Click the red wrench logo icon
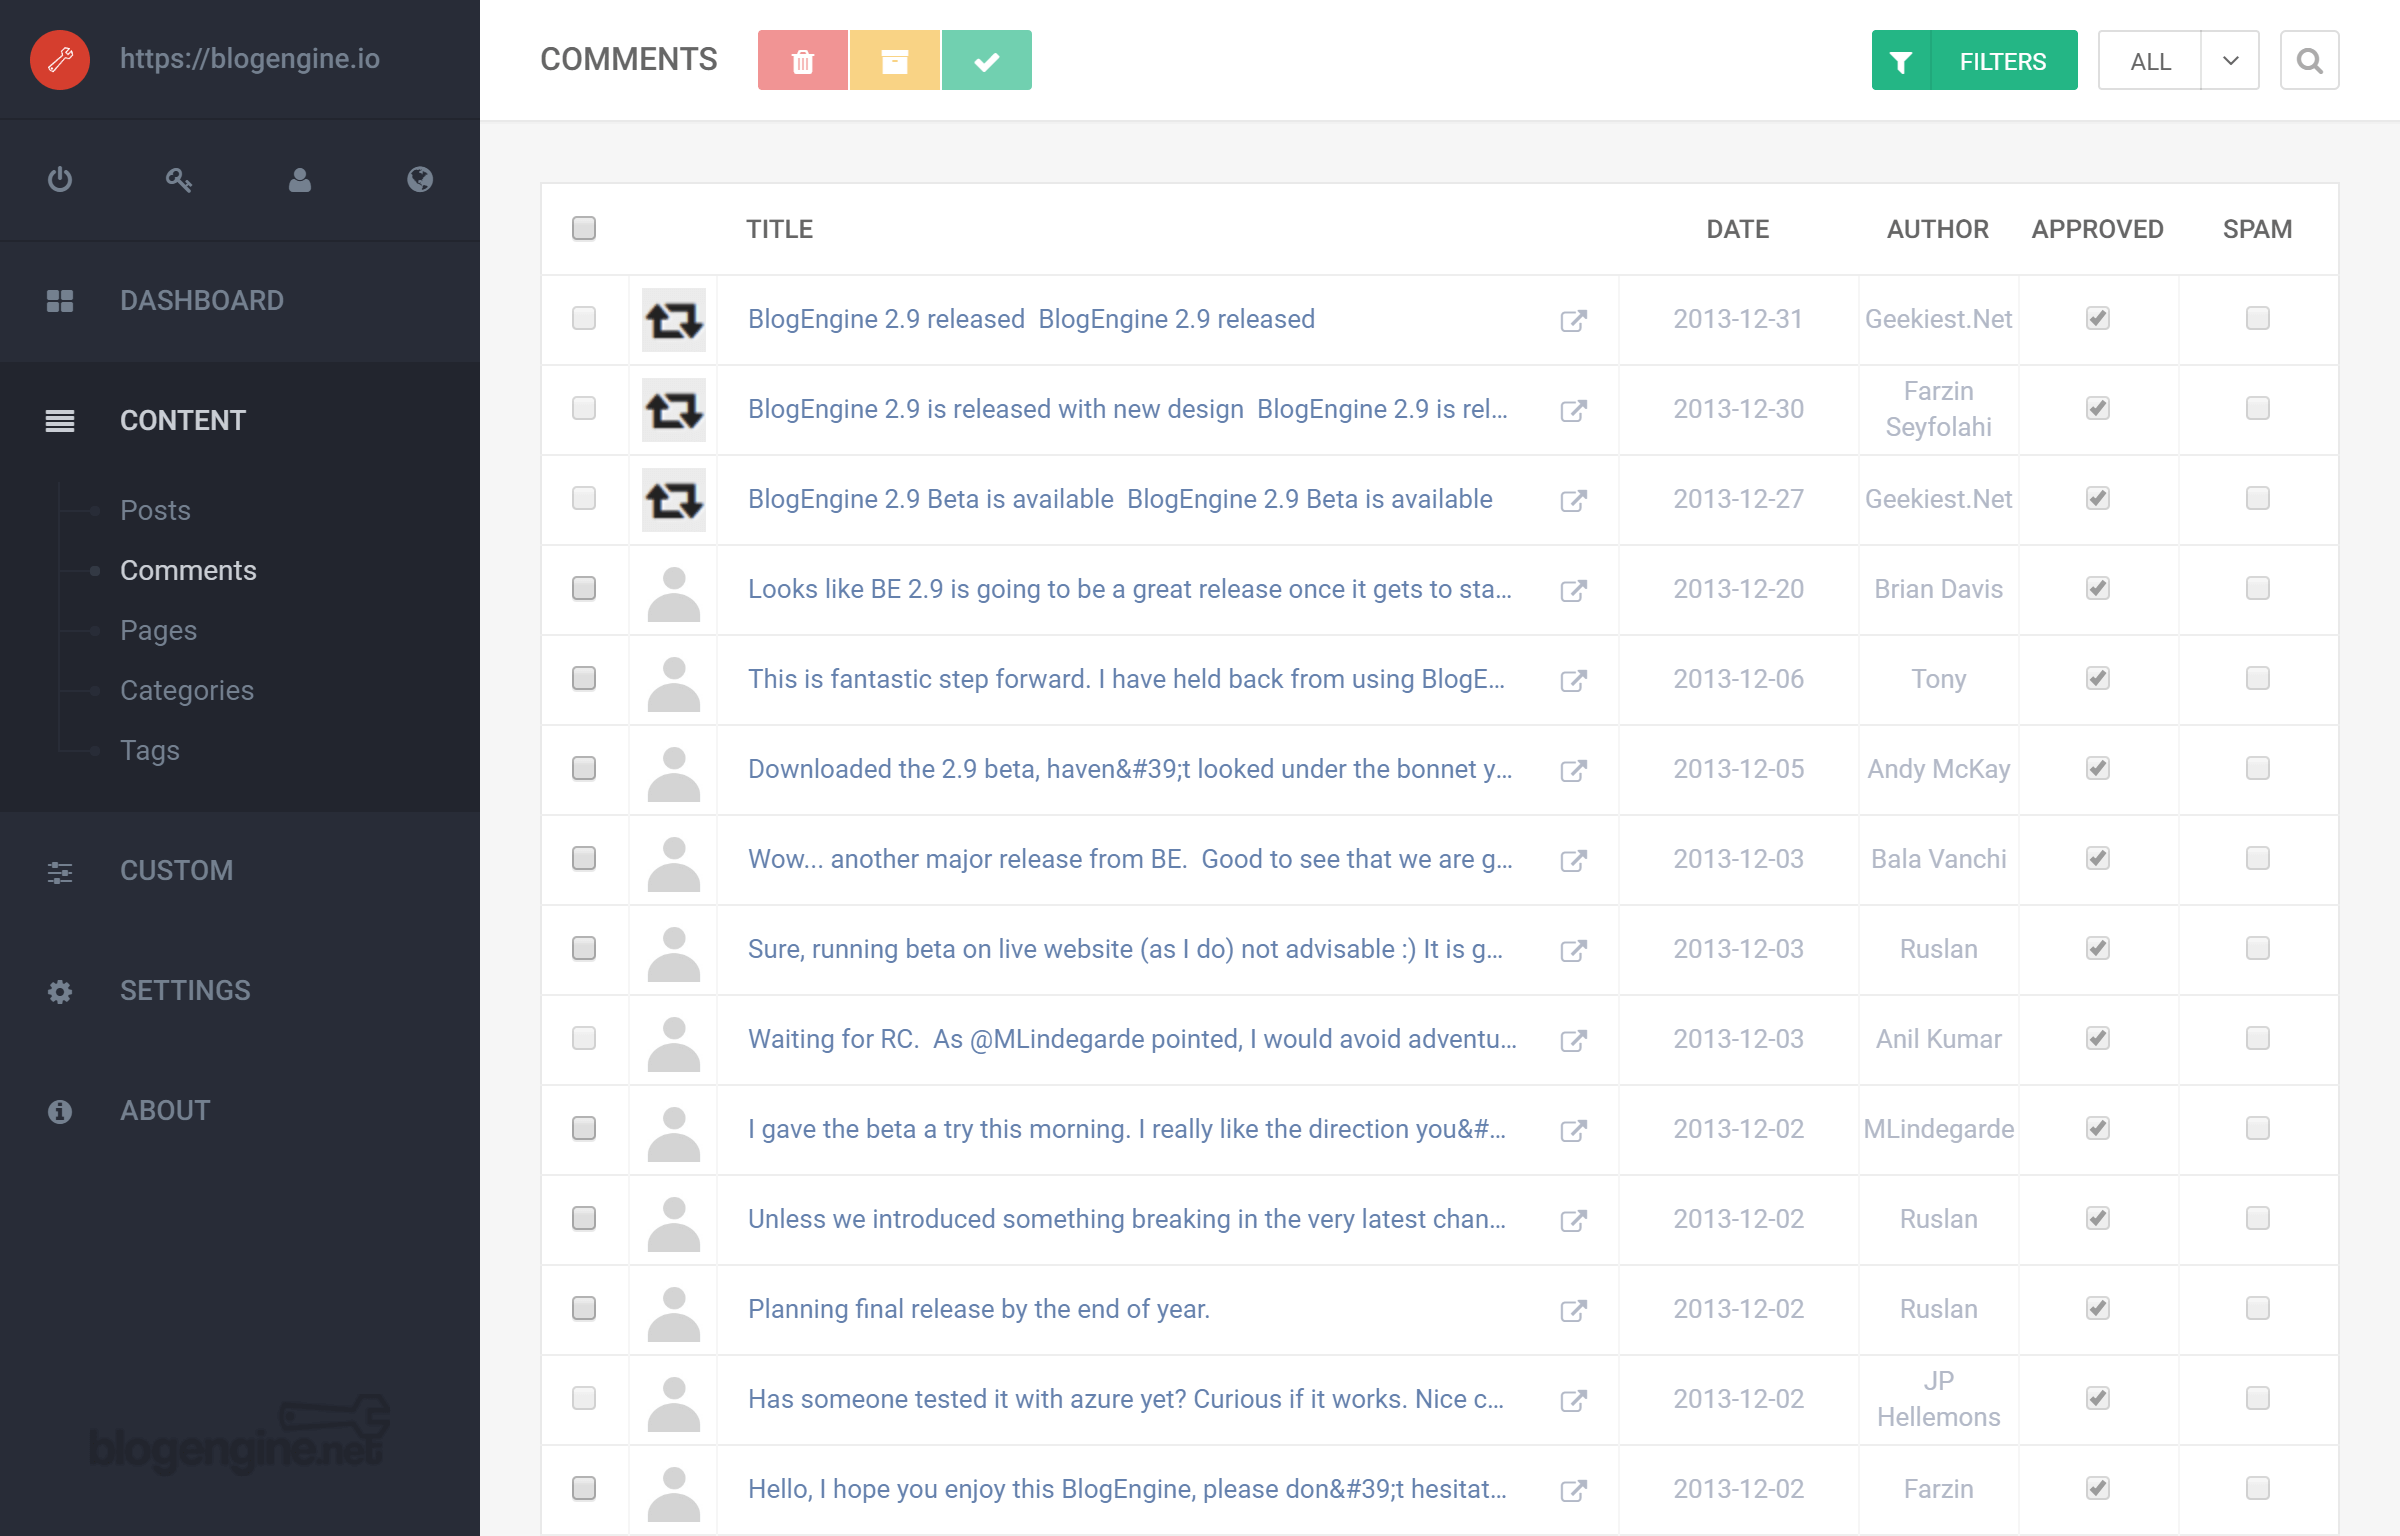Screen dimensions: 2400x1536 point(60,60)
